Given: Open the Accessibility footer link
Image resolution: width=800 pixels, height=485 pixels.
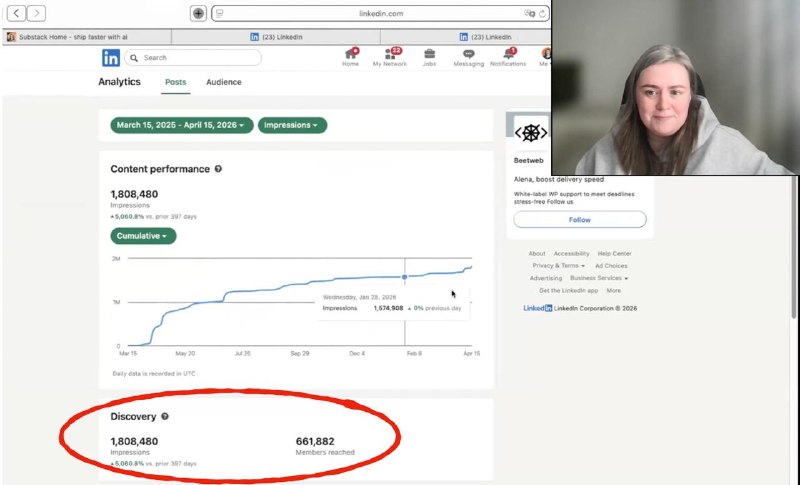Looking at the screenshot, I should pos(571,253).
